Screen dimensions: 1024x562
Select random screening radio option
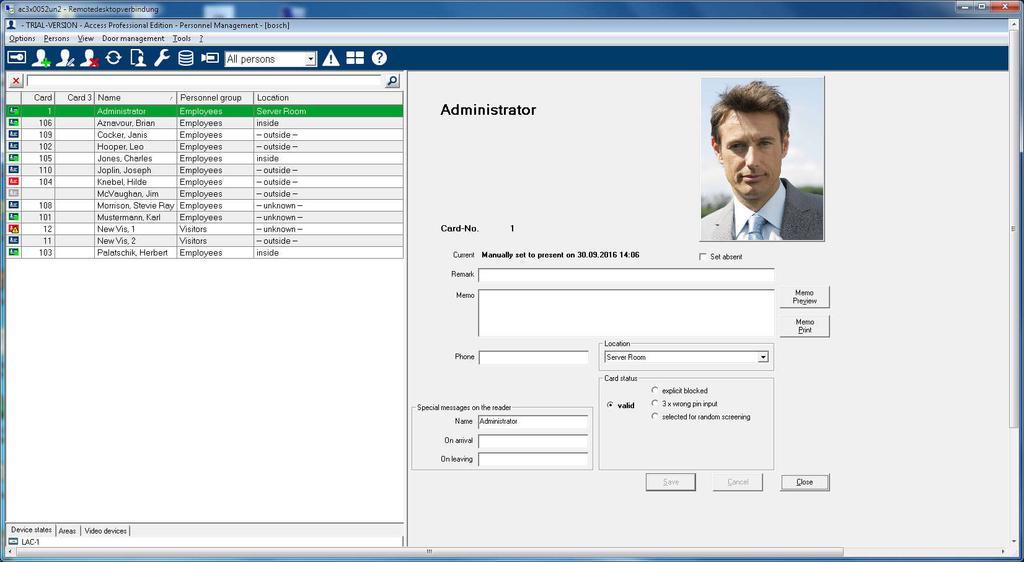[655, 416]
